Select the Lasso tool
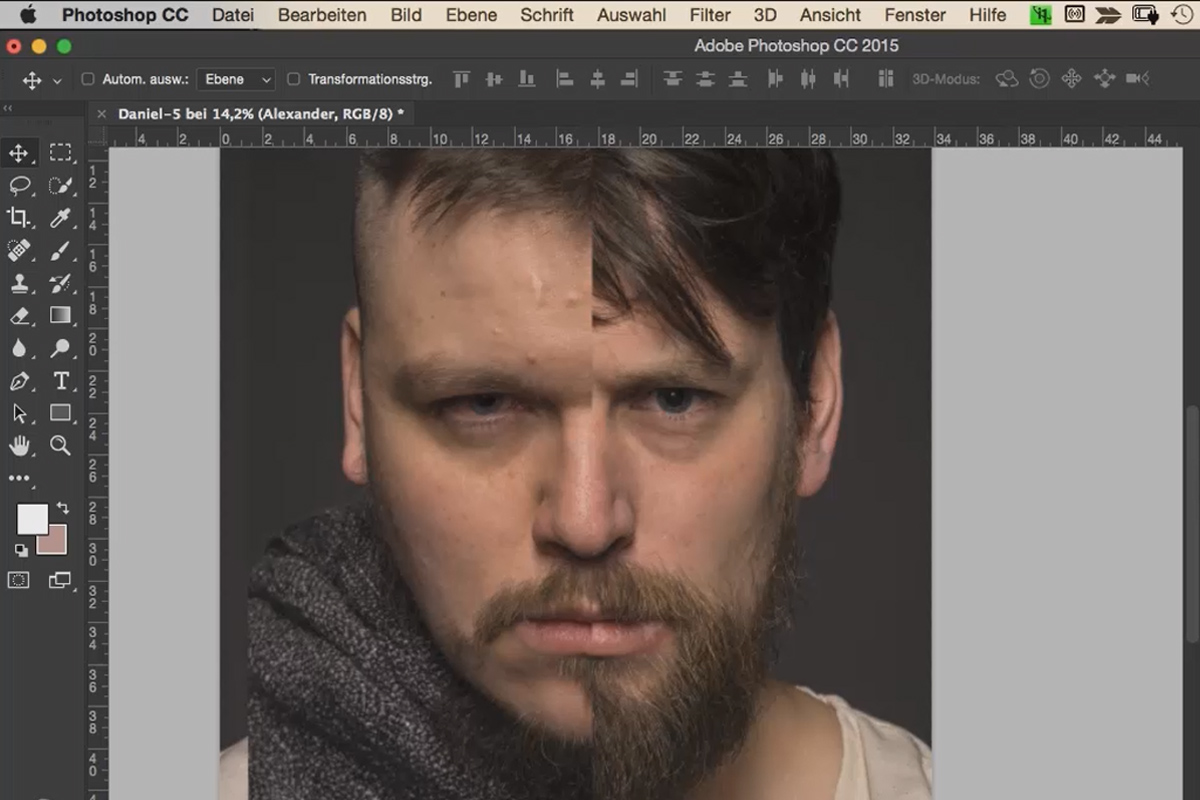 coord(22,187)
